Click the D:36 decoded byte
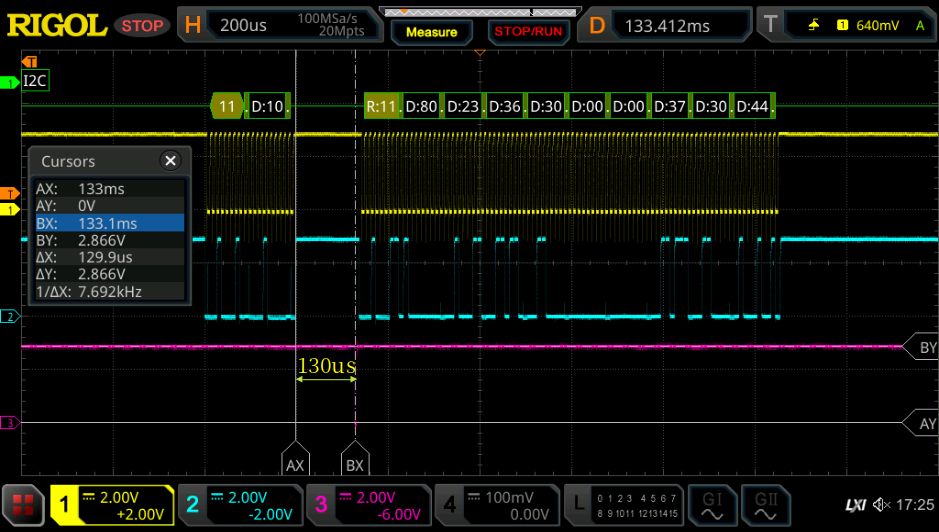 504,107
